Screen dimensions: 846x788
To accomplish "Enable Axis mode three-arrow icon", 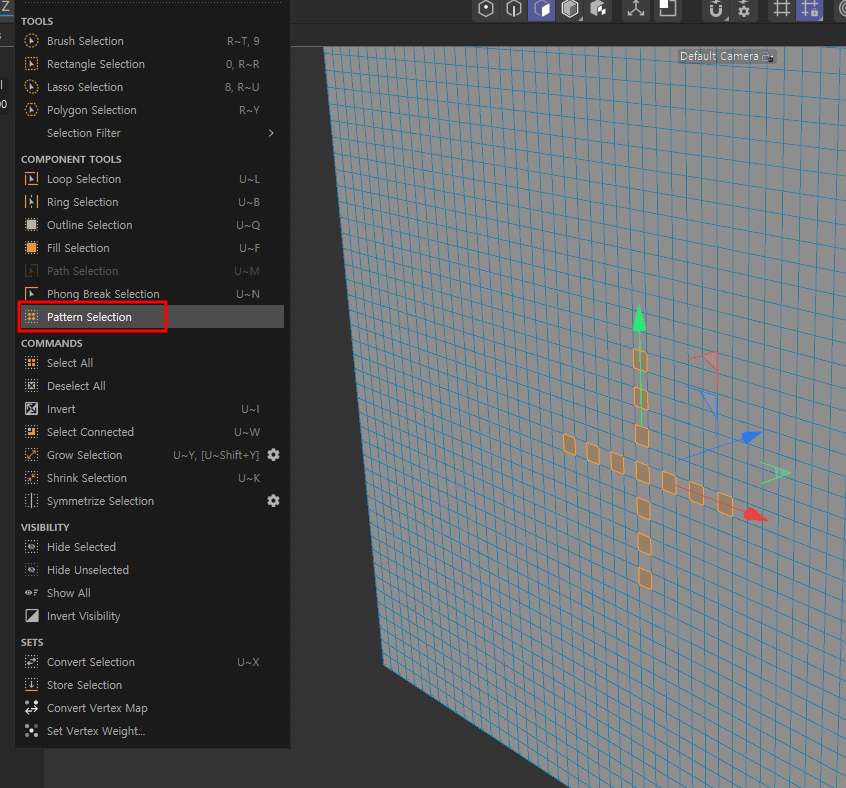I will 636,9.
